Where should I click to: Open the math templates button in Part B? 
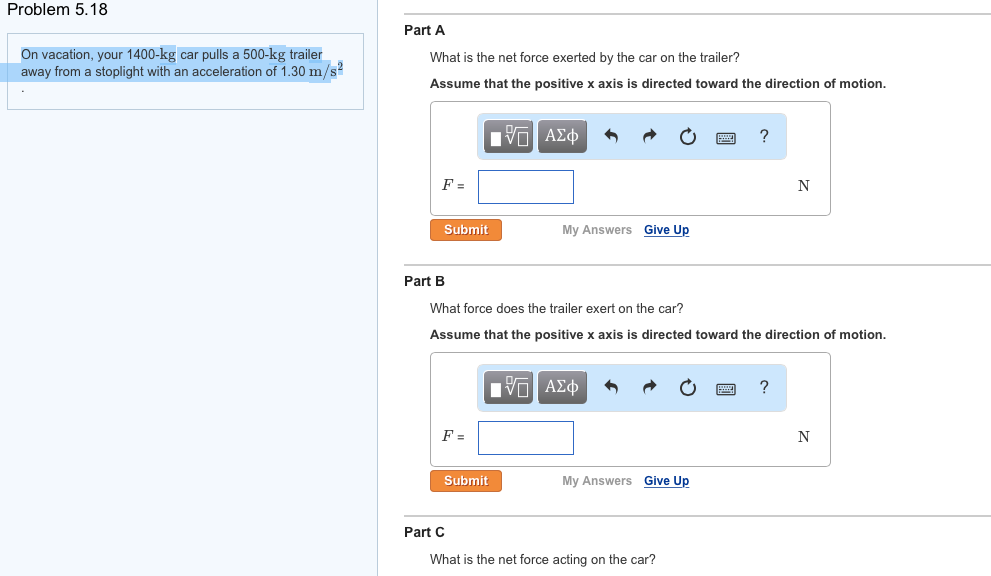tap(510, 388)
